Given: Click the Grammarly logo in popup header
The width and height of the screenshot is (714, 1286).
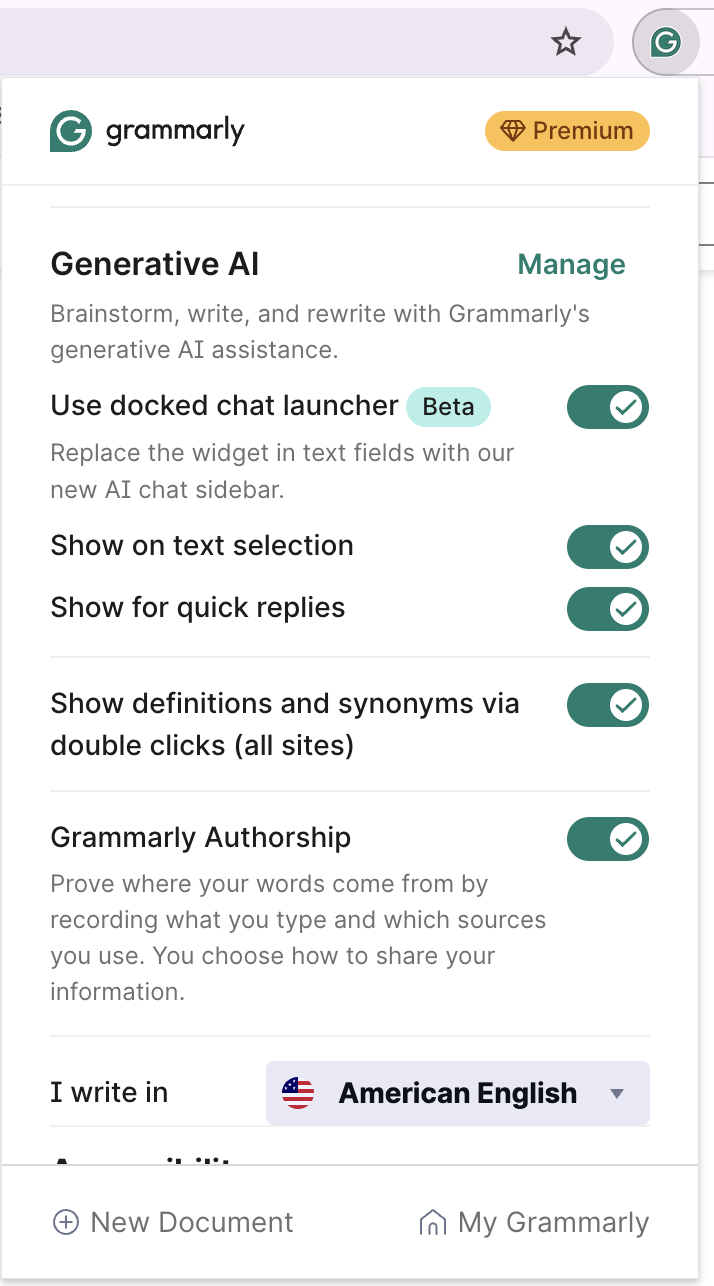Looking at the screenshot, I should point(147,131).
